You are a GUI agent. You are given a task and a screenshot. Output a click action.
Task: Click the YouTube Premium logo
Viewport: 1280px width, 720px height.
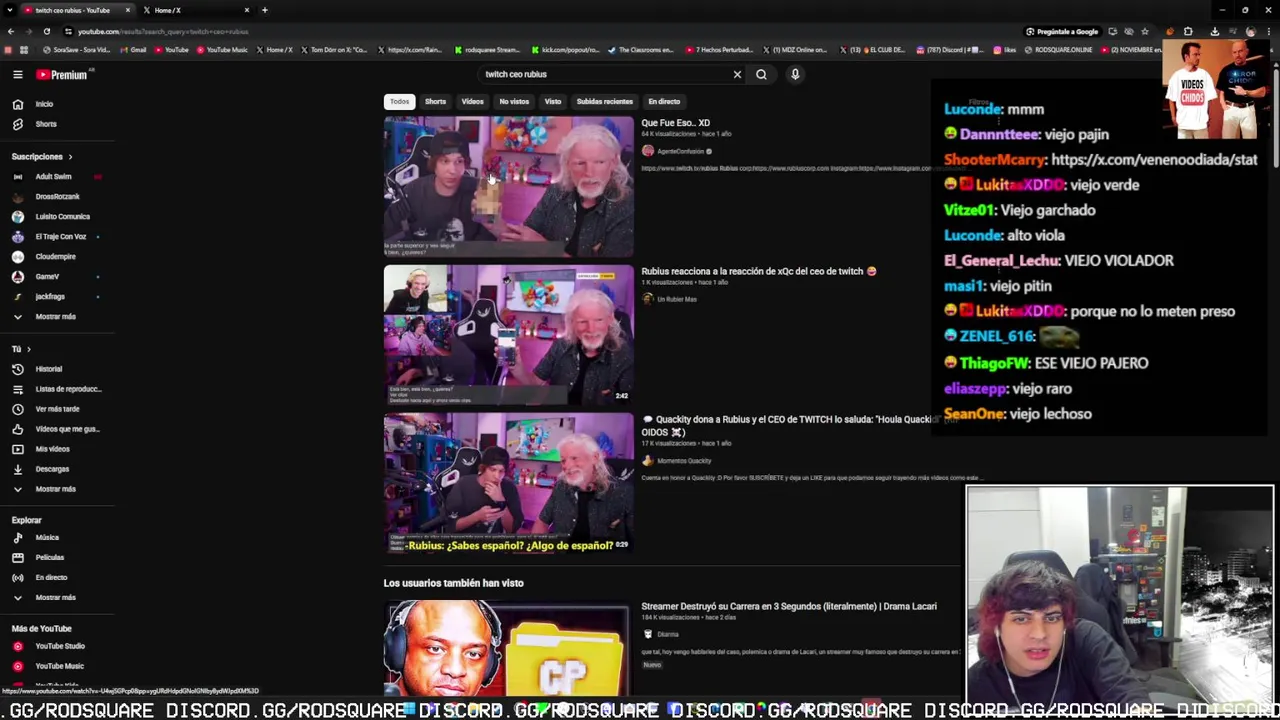click(x=63, y=74)
